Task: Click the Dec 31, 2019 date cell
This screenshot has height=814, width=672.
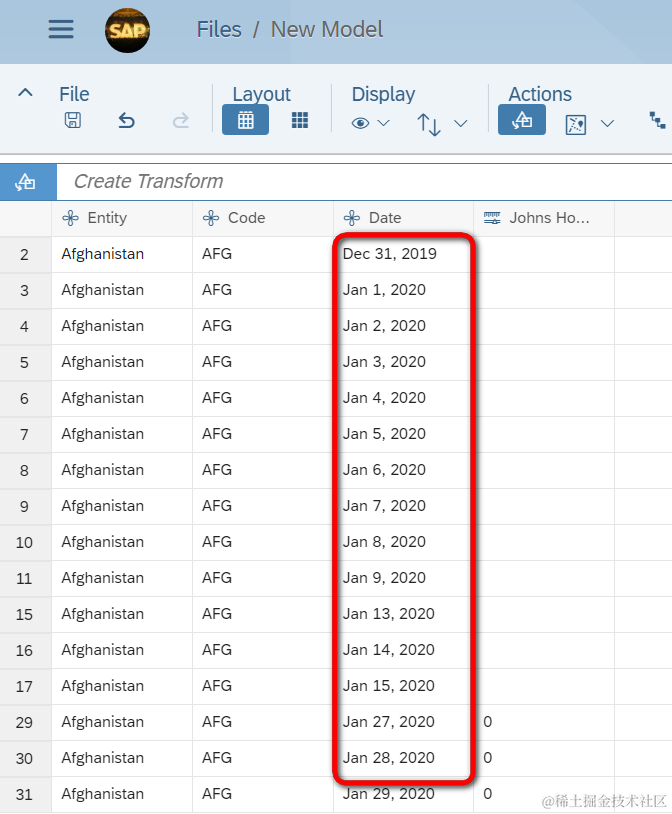Action: (x=404, y=254)
